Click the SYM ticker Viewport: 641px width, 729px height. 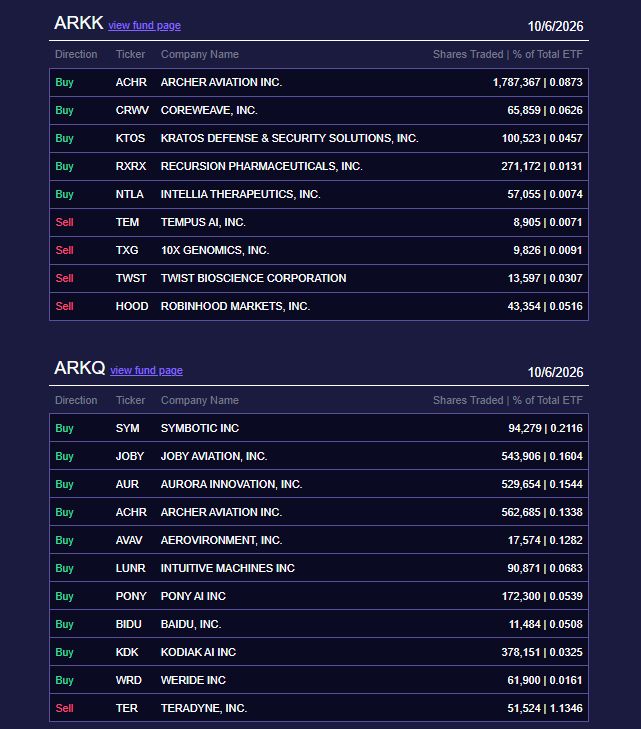click(127, 428)
